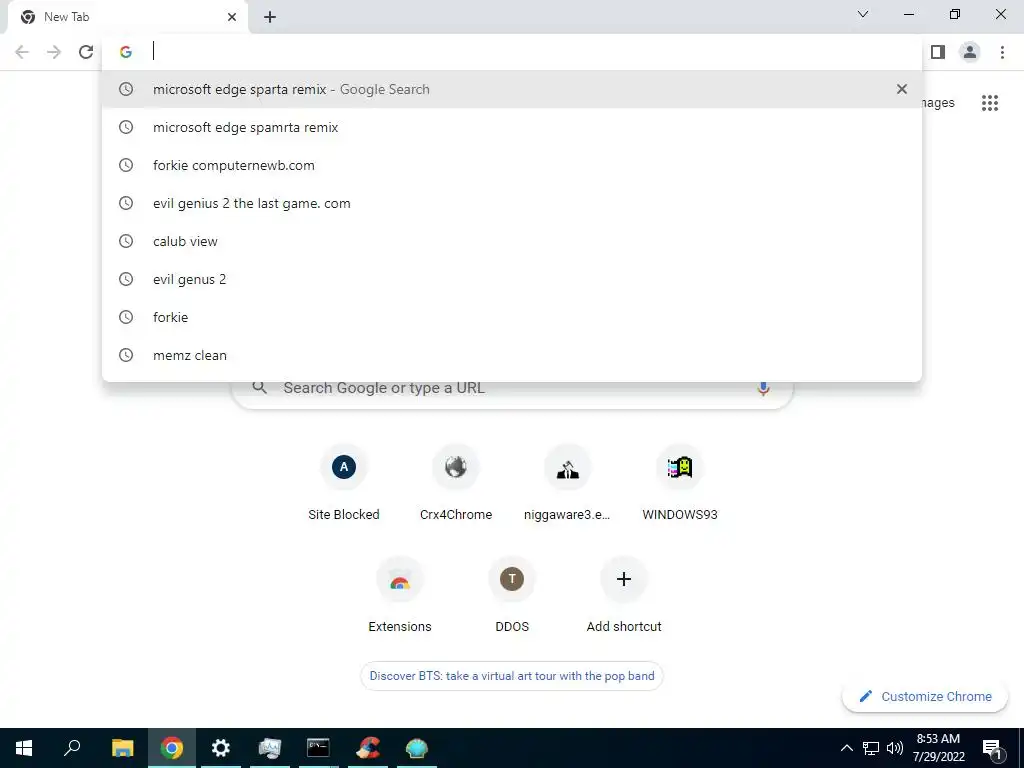
Task: Pick the 'calub view' suggestion
Action: coord(512,241)
